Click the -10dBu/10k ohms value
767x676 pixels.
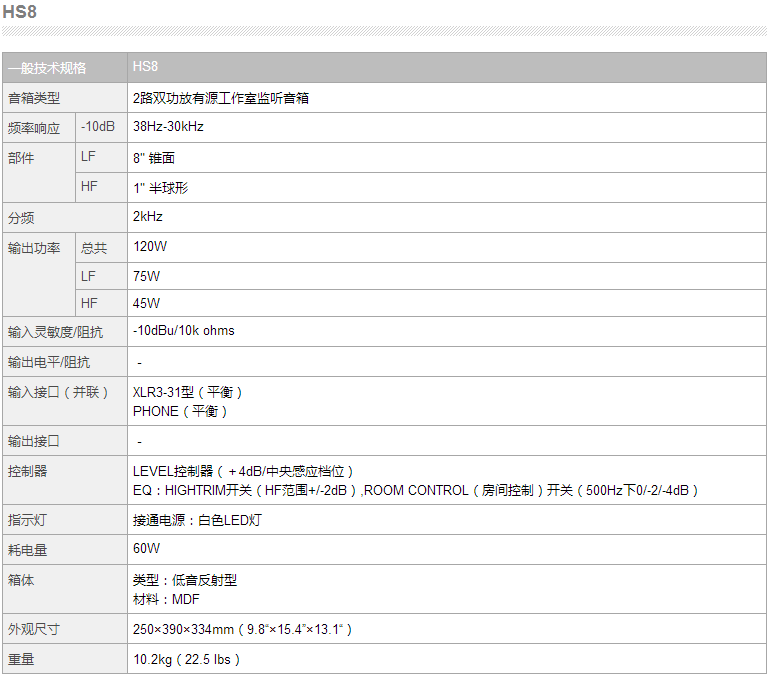[183, 331]
